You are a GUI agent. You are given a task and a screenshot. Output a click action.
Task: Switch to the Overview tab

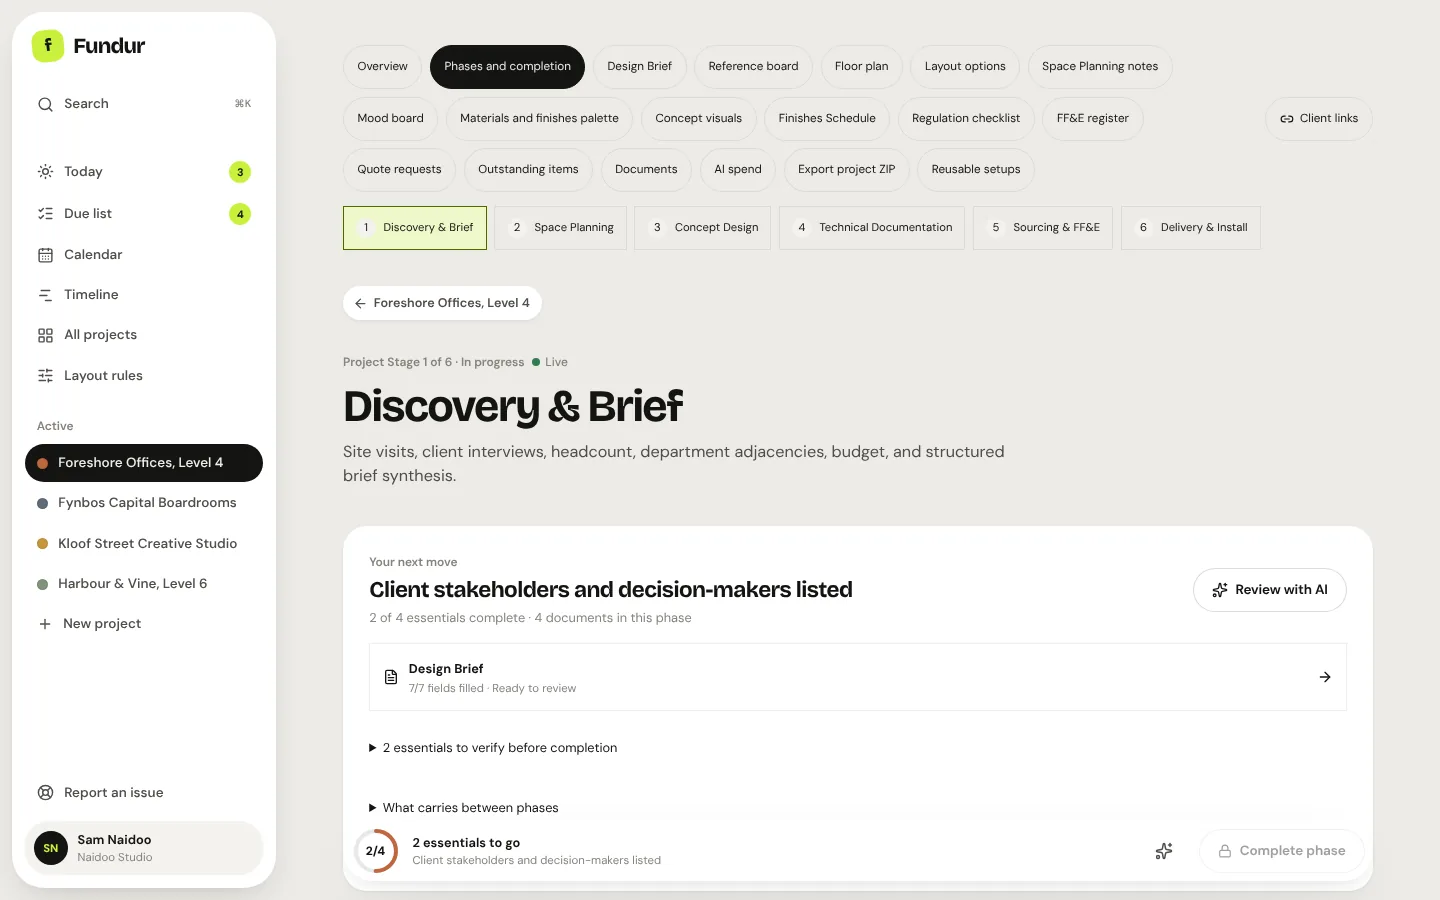pos(382,67)
